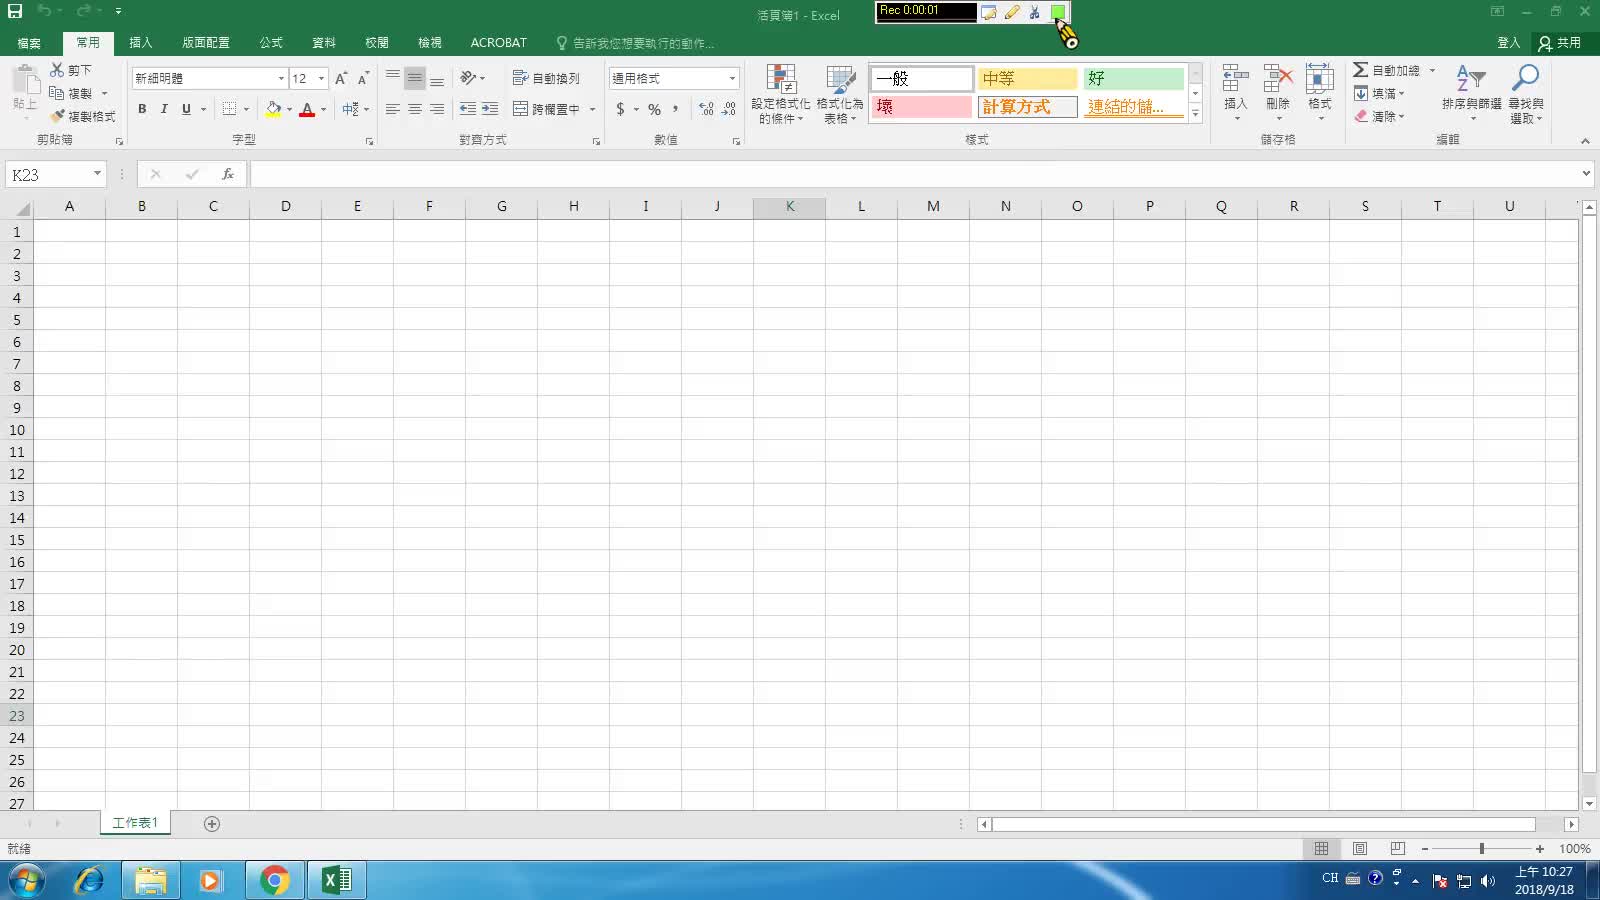Image resolution: width=1600 pixels, height=900 pixels.
Task: Click the Format cells (格式) icon
Action: tap(1320, 78)
